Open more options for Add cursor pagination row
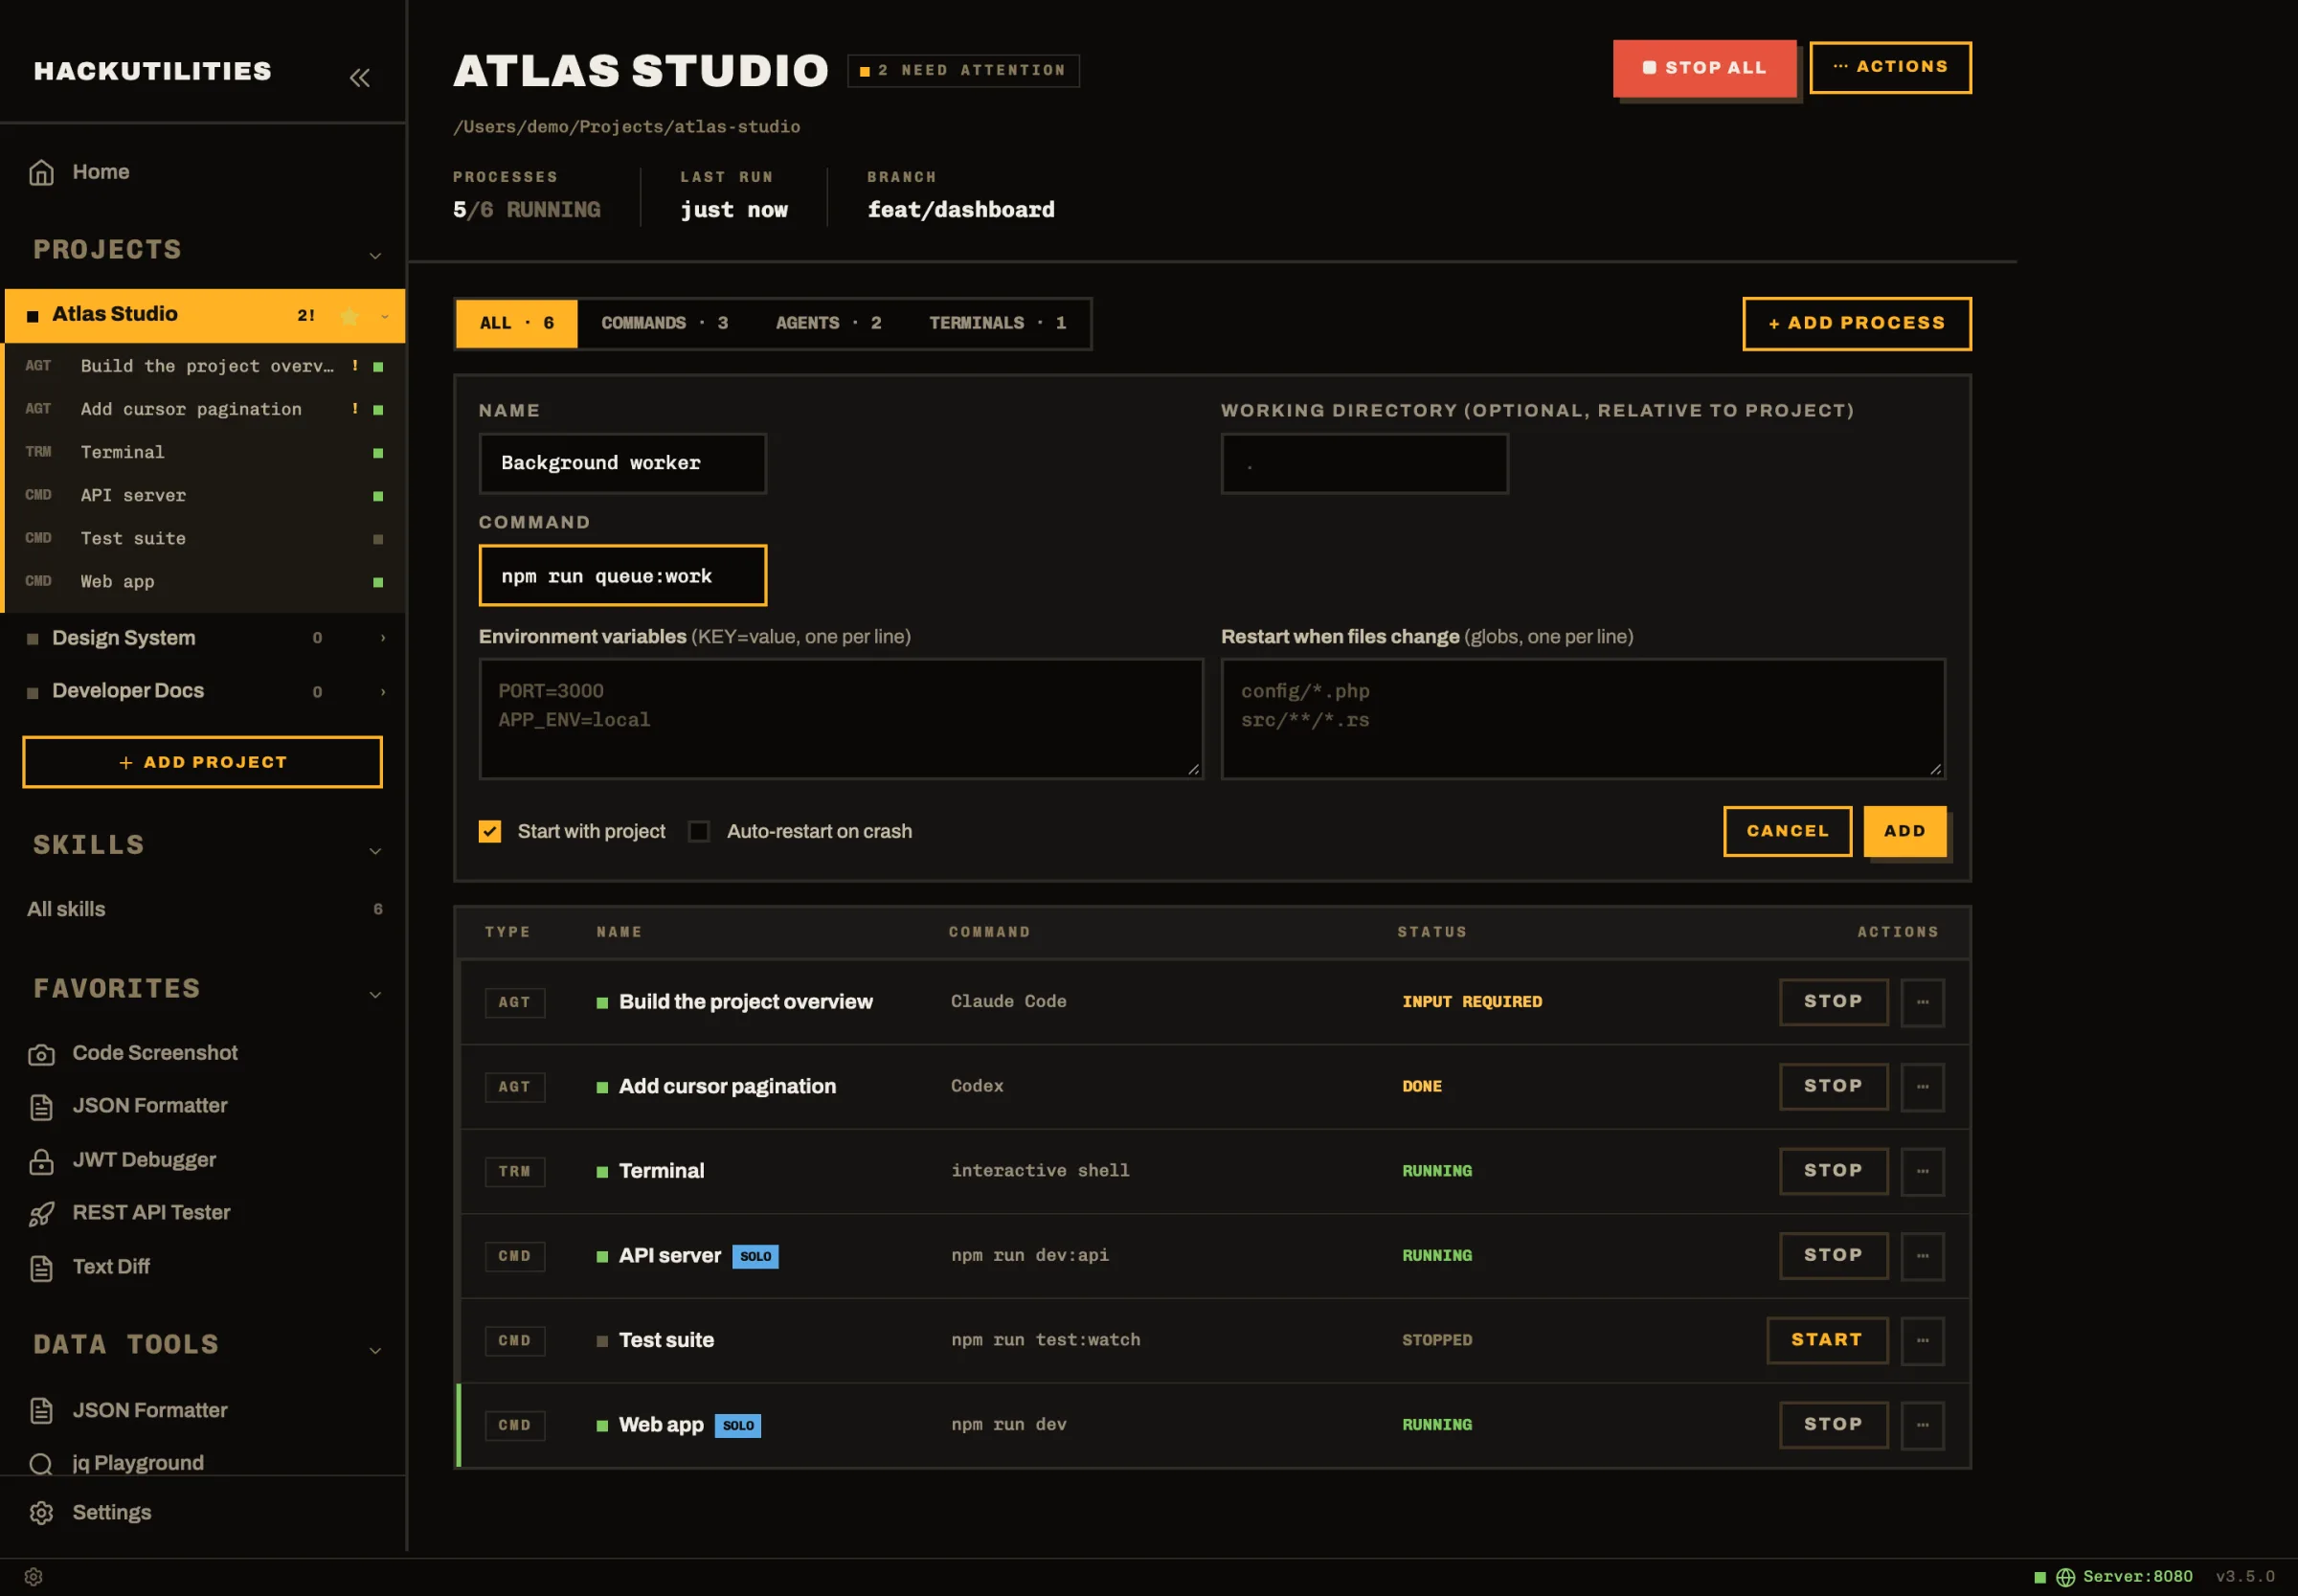The height and width of the screenshot is (1596, 2298). coord(1922,1087)
